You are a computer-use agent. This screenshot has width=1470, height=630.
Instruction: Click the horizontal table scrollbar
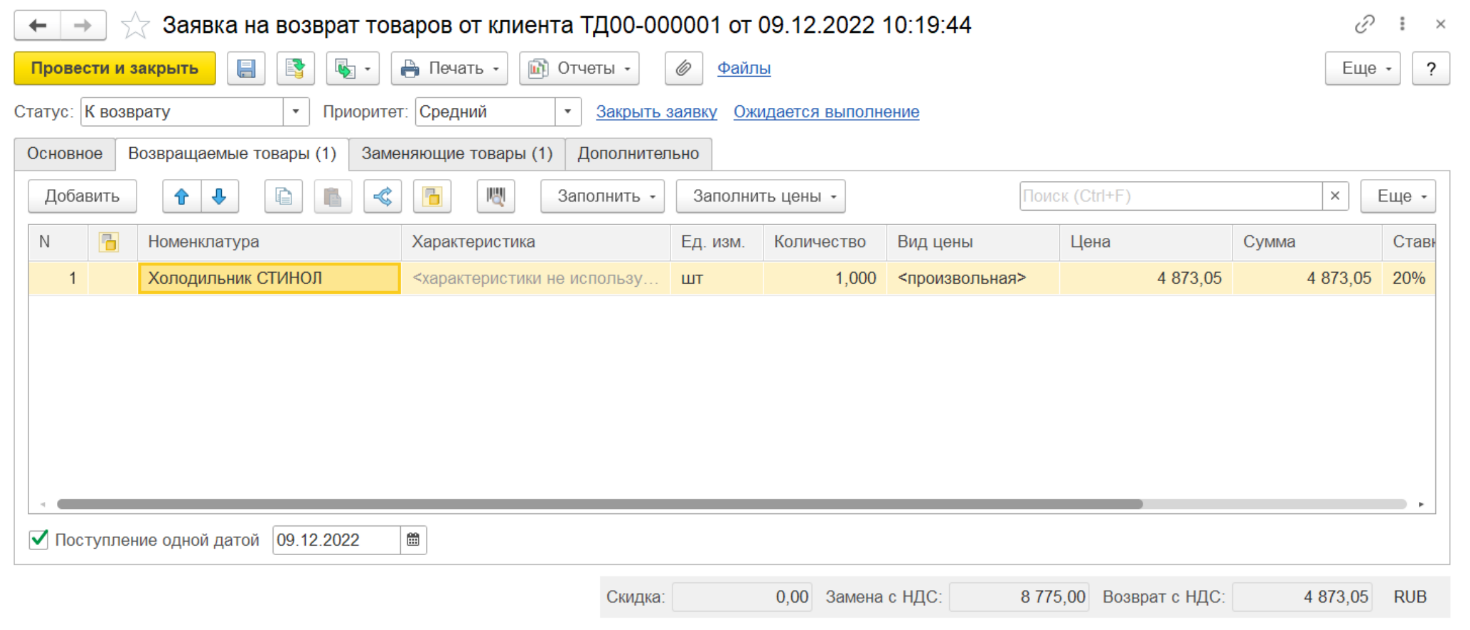(600, 505)
